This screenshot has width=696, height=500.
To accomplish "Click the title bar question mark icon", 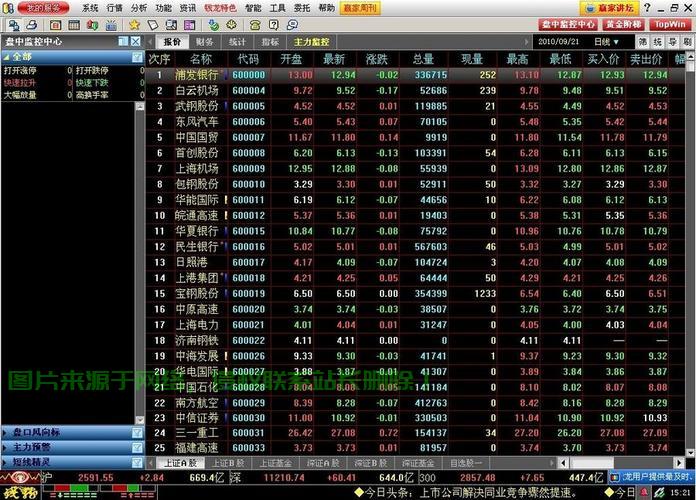I will pos(647,8).
